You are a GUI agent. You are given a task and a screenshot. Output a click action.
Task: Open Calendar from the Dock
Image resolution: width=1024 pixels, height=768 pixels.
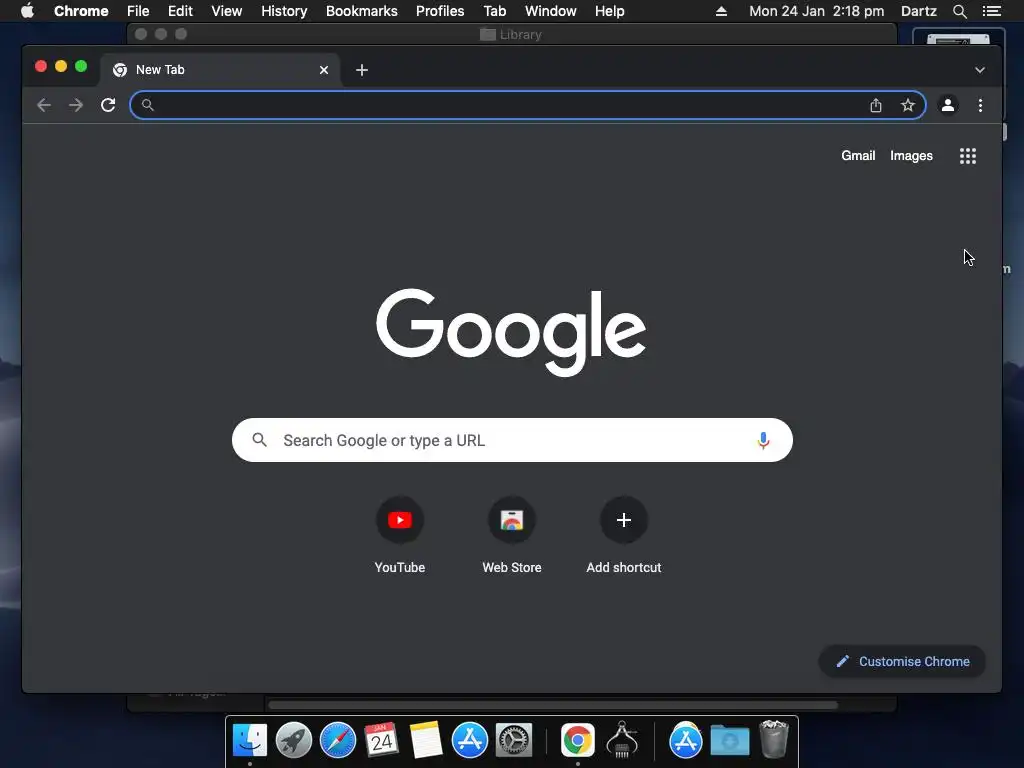pyautogui.click(x=381, y=741)
